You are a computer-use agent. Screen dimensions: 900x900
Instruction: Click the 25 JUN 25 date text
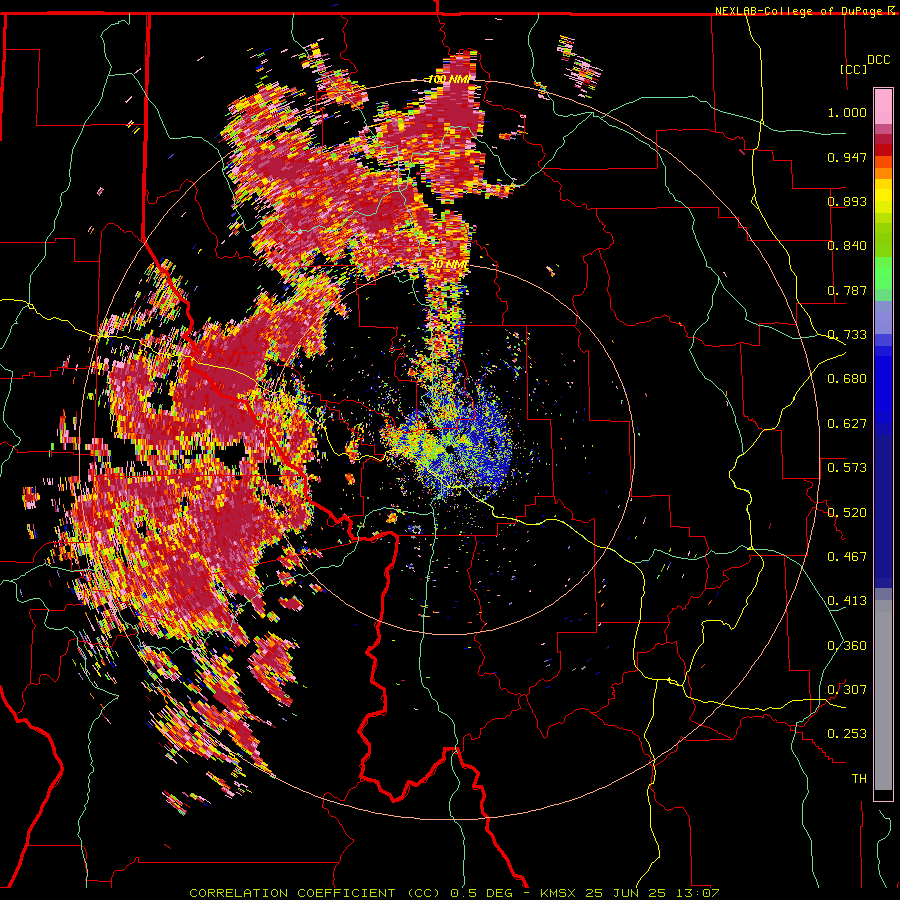[x=626, y=893]
